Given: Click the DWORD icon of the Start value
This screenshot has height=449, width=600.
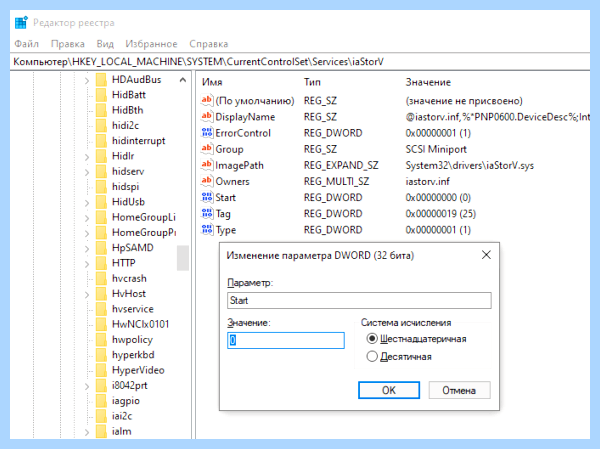Looking at the screenshot, I should pyautogui.click(x=207, y=197).
